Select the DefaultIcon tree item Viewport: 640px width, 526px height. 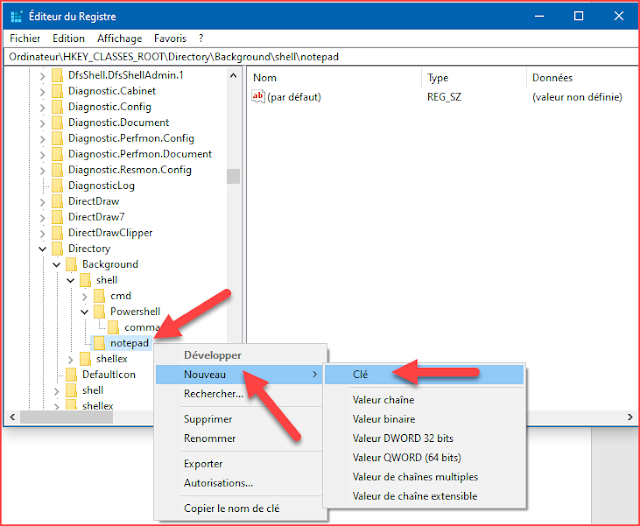point(109,375)
